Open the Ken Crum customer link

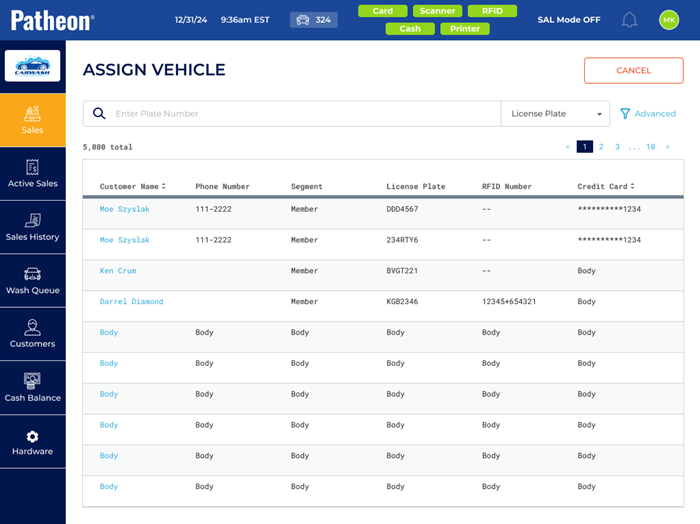[x=118, y=271]
